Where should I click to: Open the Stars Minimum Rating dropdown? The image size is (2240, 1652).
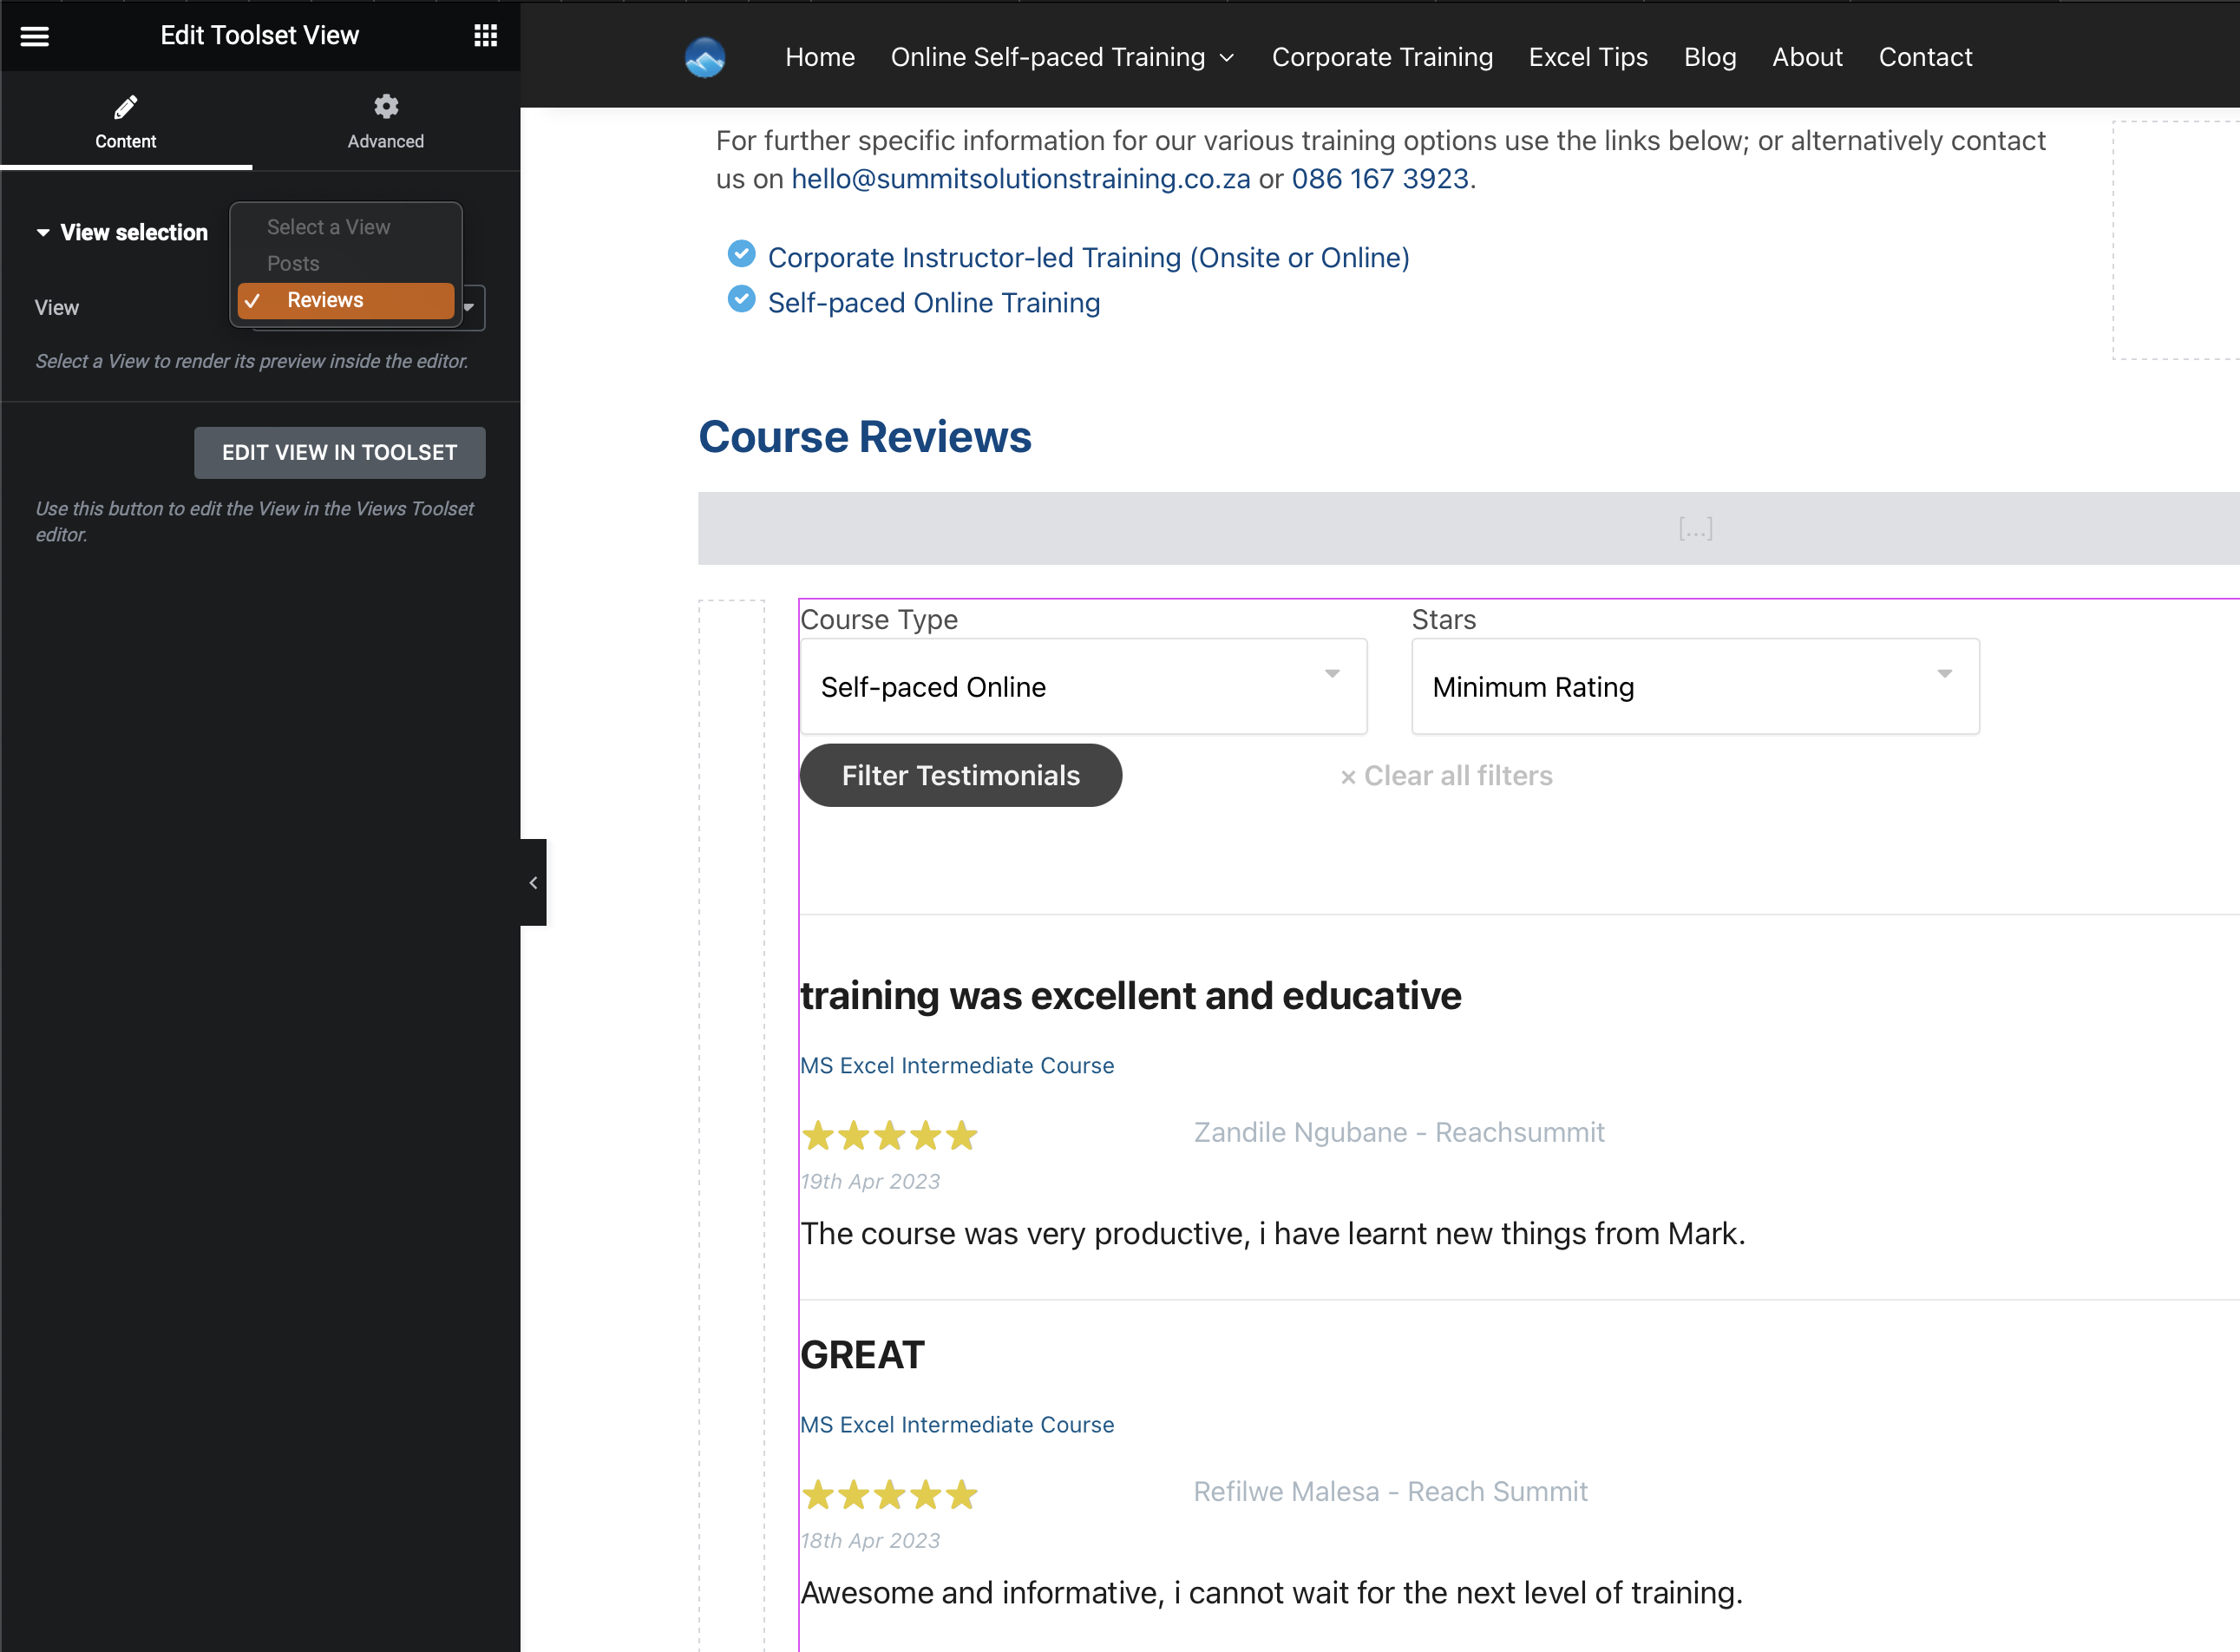(x=1695, y=687)
